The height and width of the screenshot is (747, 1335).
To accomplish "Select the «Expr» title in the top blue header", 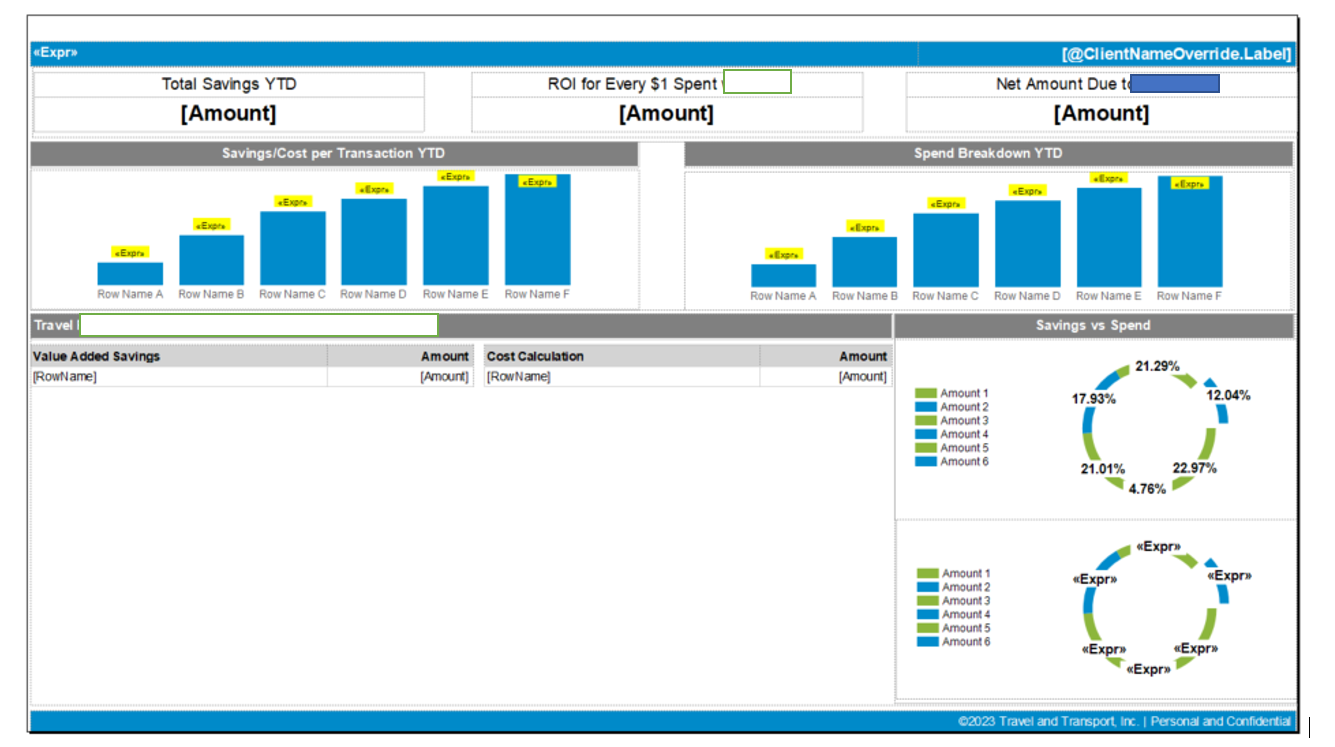I will pos(55,53).
